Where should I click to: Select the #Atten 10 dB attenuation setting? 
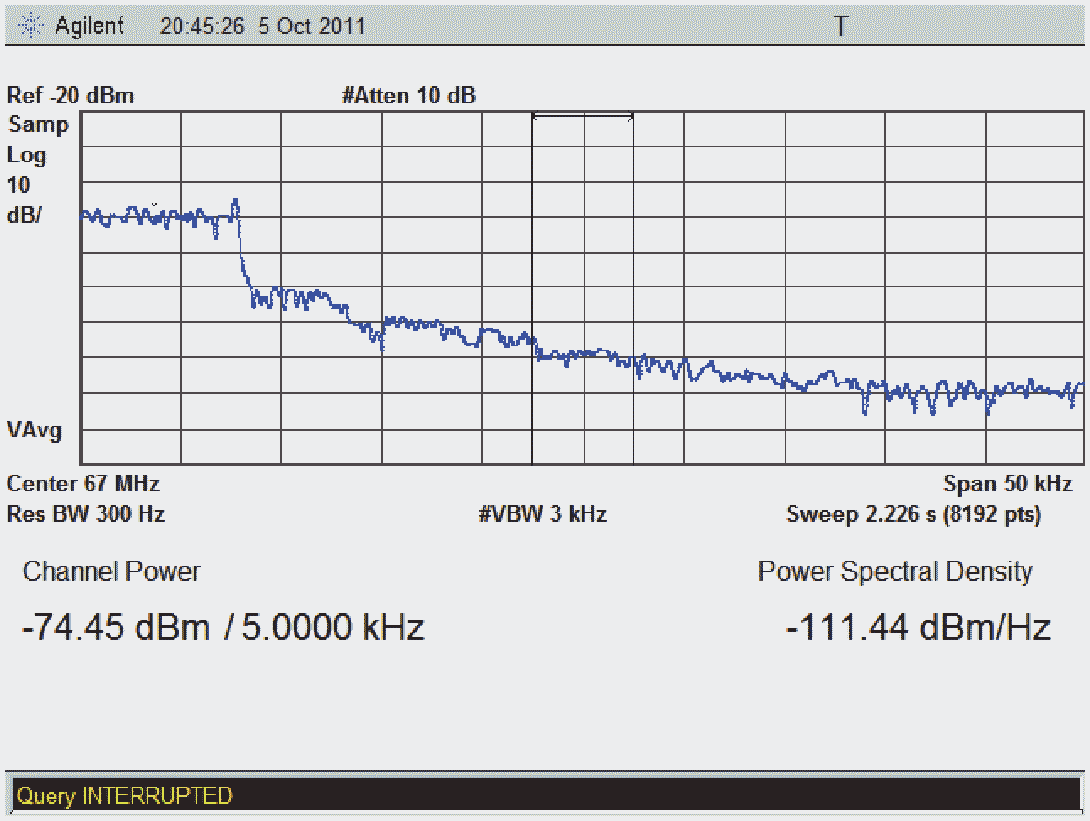[x=408, y=96]
